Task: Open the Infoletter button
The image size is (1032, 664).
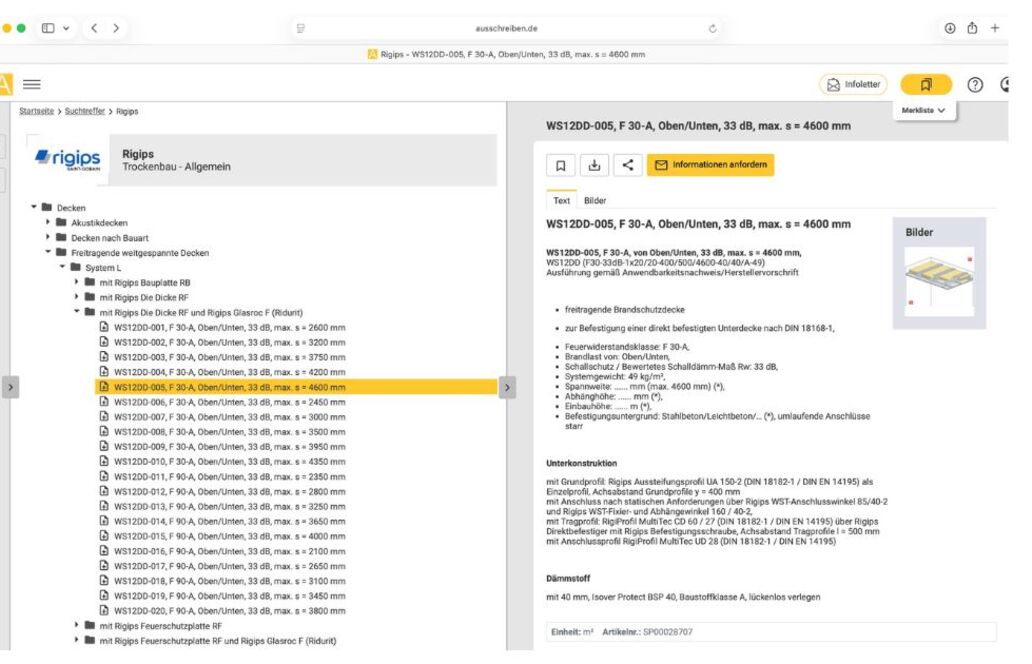Action: pos(854,84)
